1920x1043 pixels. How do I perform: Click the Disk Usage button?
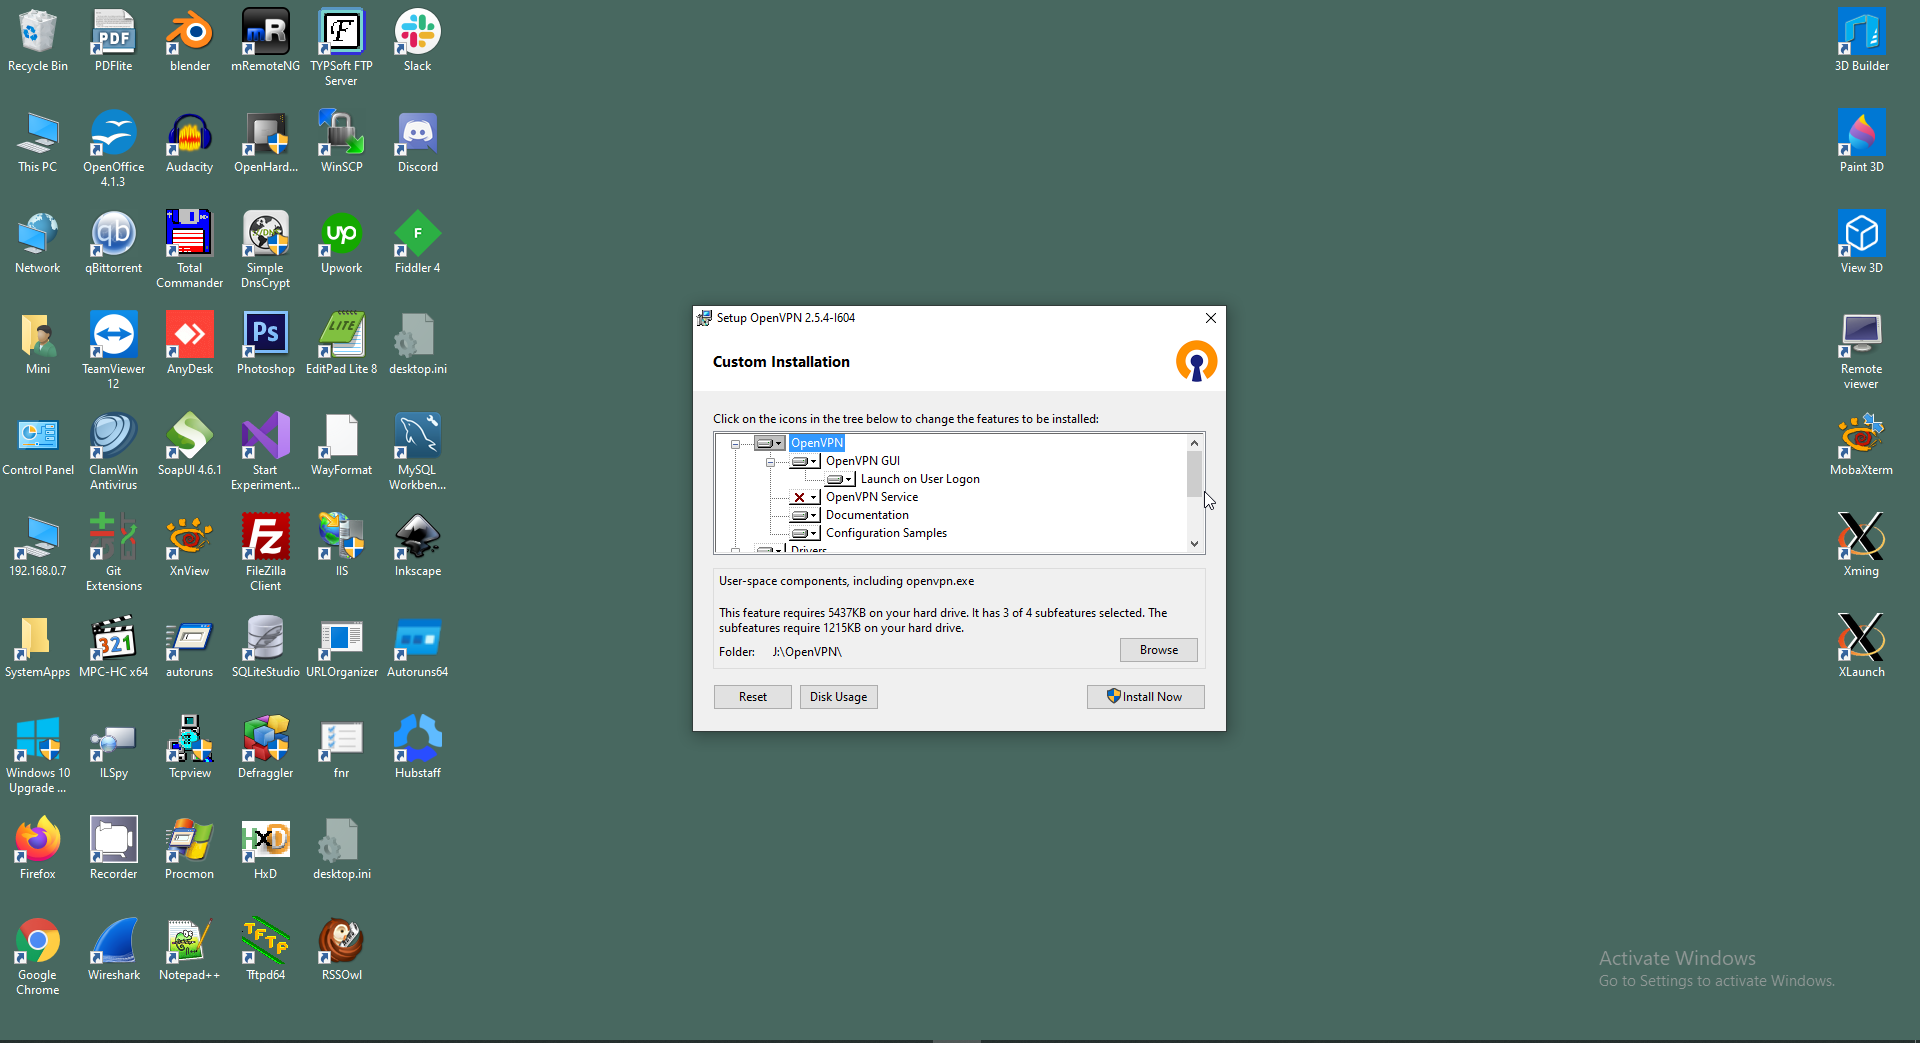click(x=838, y=697)
